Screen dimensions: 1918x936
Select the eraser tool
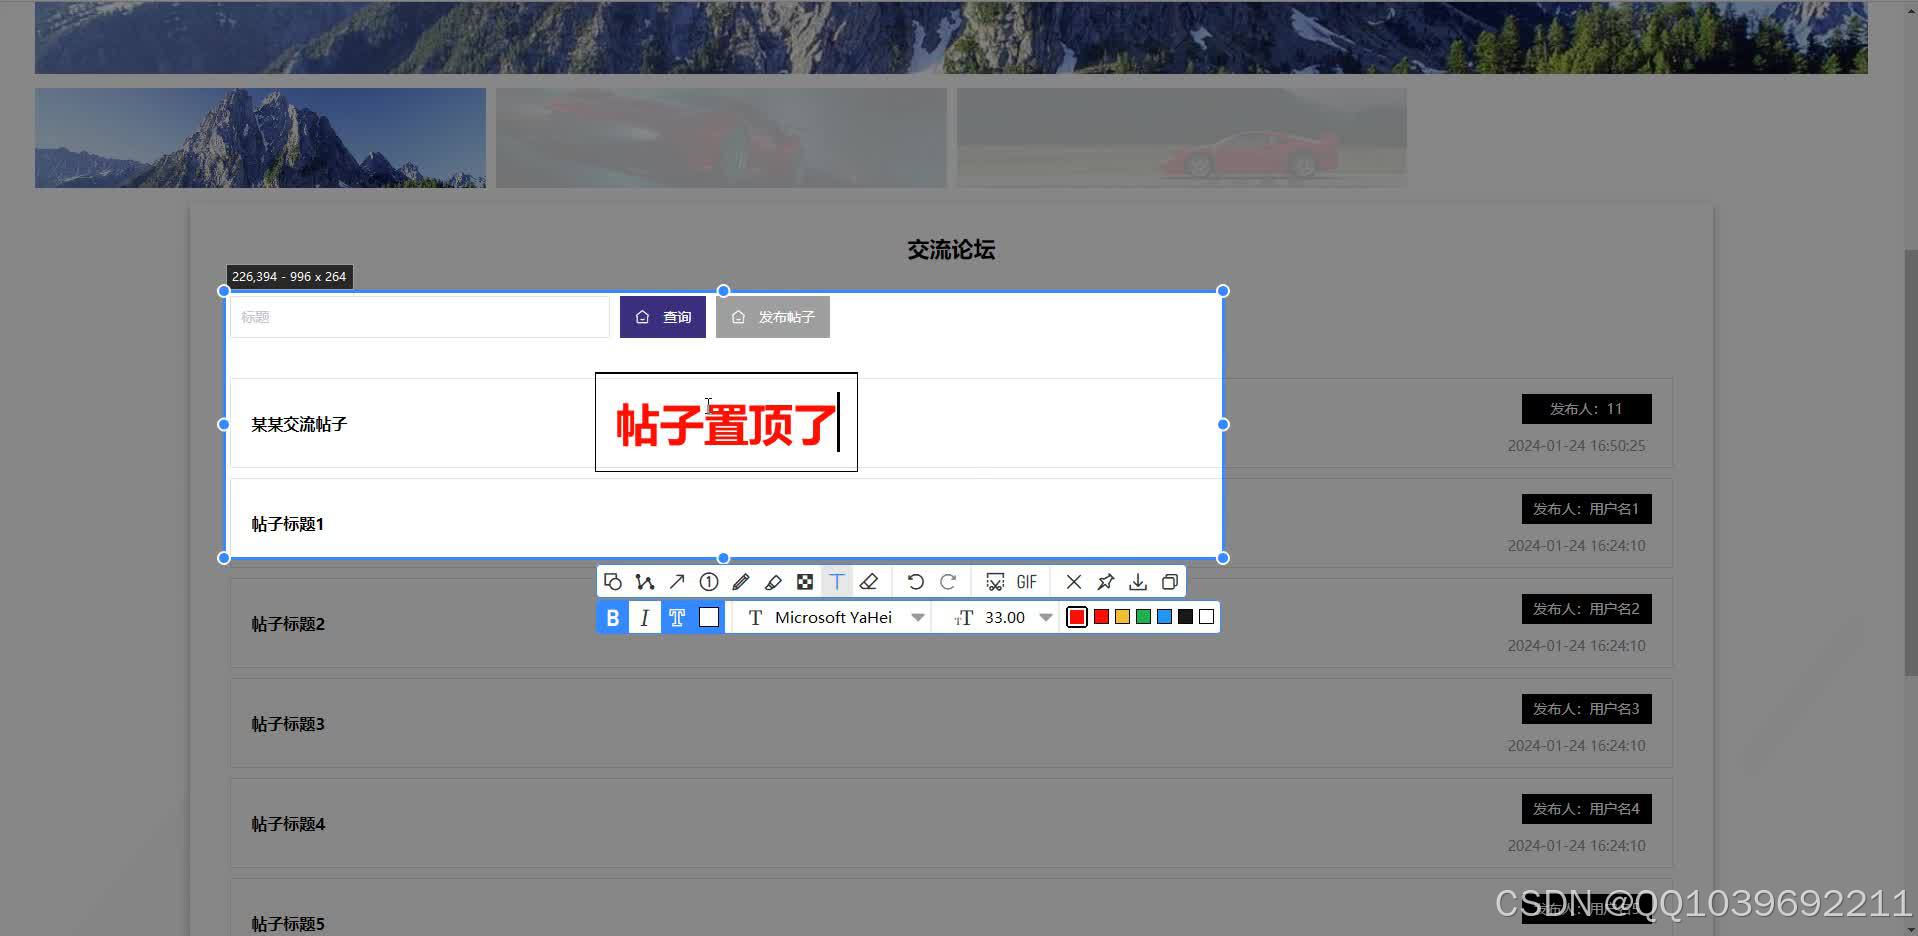pos(869,581)
